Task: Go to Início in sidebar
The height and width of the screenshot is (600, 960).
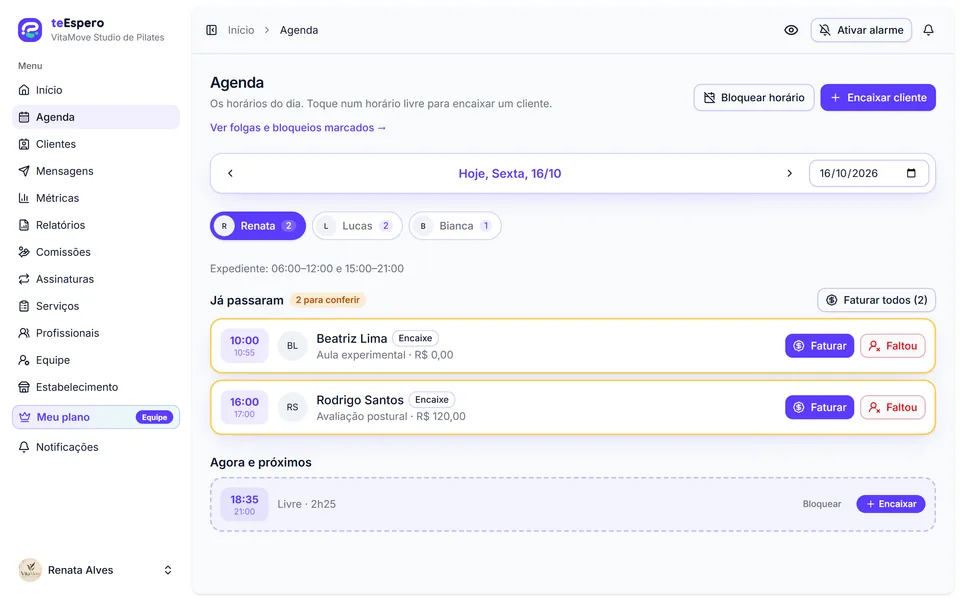Action: pyautogui.click(x=96, y=90)
